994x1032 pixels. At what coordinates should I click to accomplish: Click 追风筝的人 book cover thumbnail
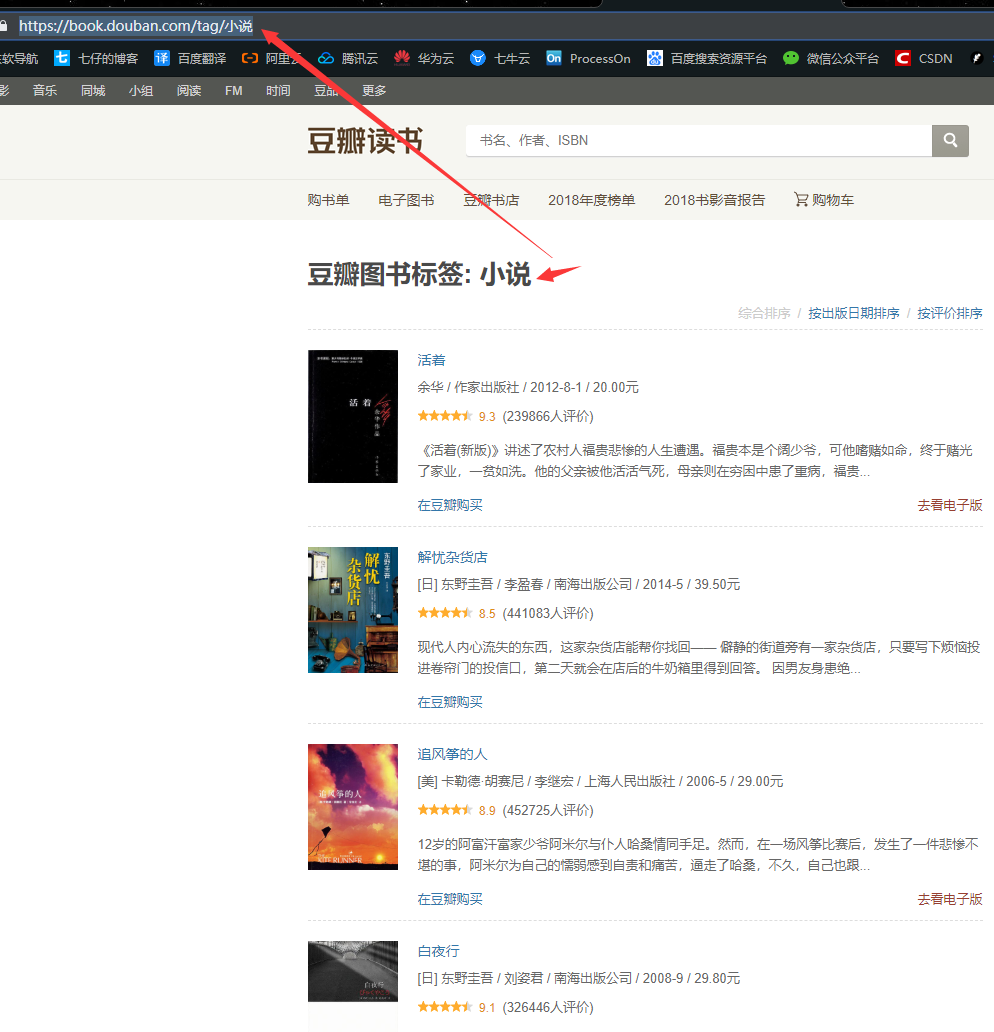coord(353,806)
